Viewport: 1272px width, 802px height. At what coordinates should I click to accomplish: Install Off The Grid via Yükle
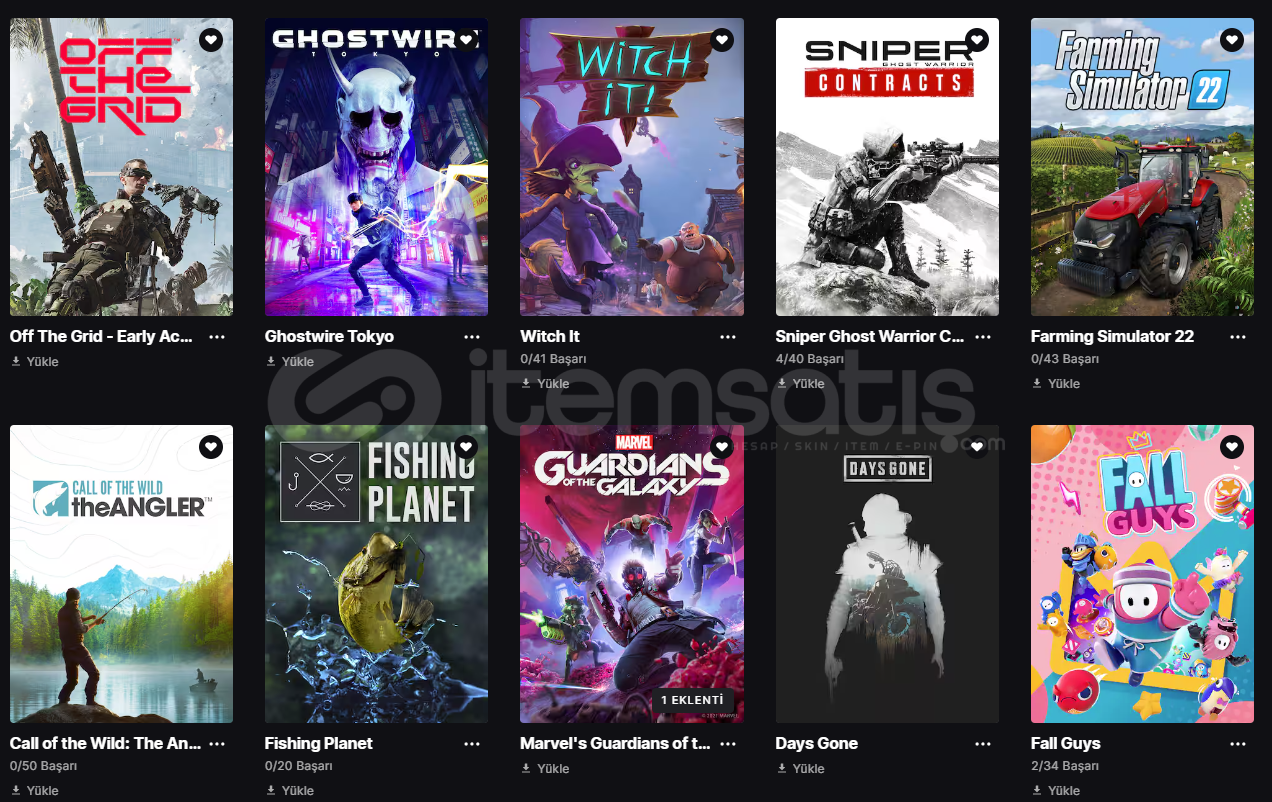35,361
